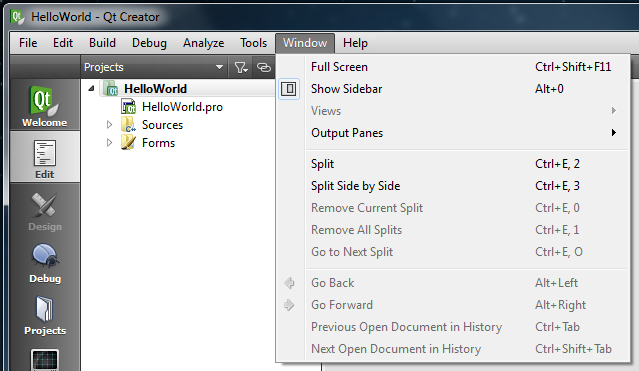Viewport: 639px width, 371px height.
Task: Select the Views menu entry
Action: pos(453,111)
